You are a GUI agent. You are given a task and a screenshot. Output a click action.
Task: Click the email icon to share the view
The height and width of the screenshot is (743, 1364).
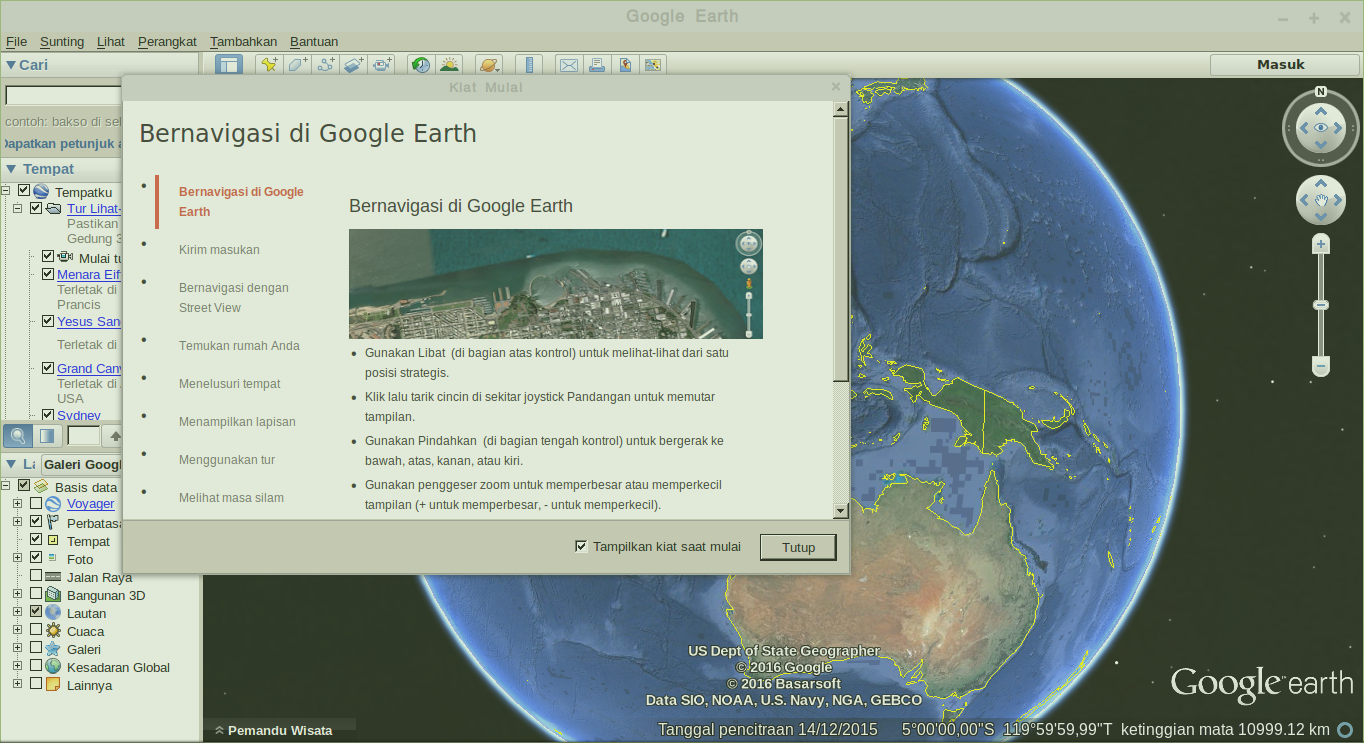tap(569, 64)
